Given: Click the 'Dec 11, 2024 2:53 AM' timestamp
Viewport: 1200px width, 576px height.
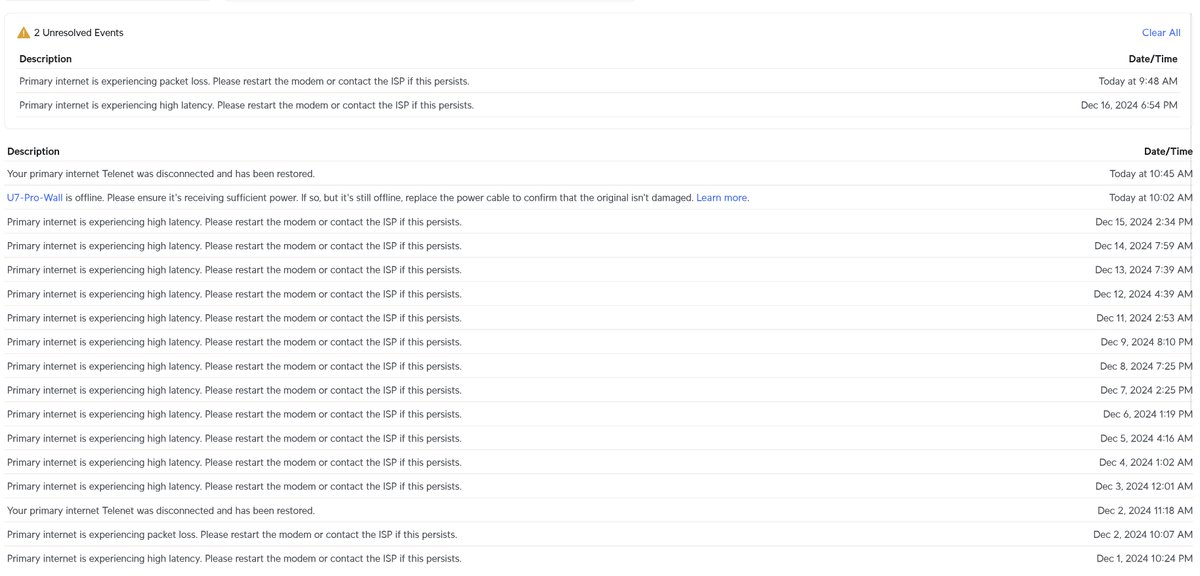Looking at the screenshot, I should (x=1145, y=318).
